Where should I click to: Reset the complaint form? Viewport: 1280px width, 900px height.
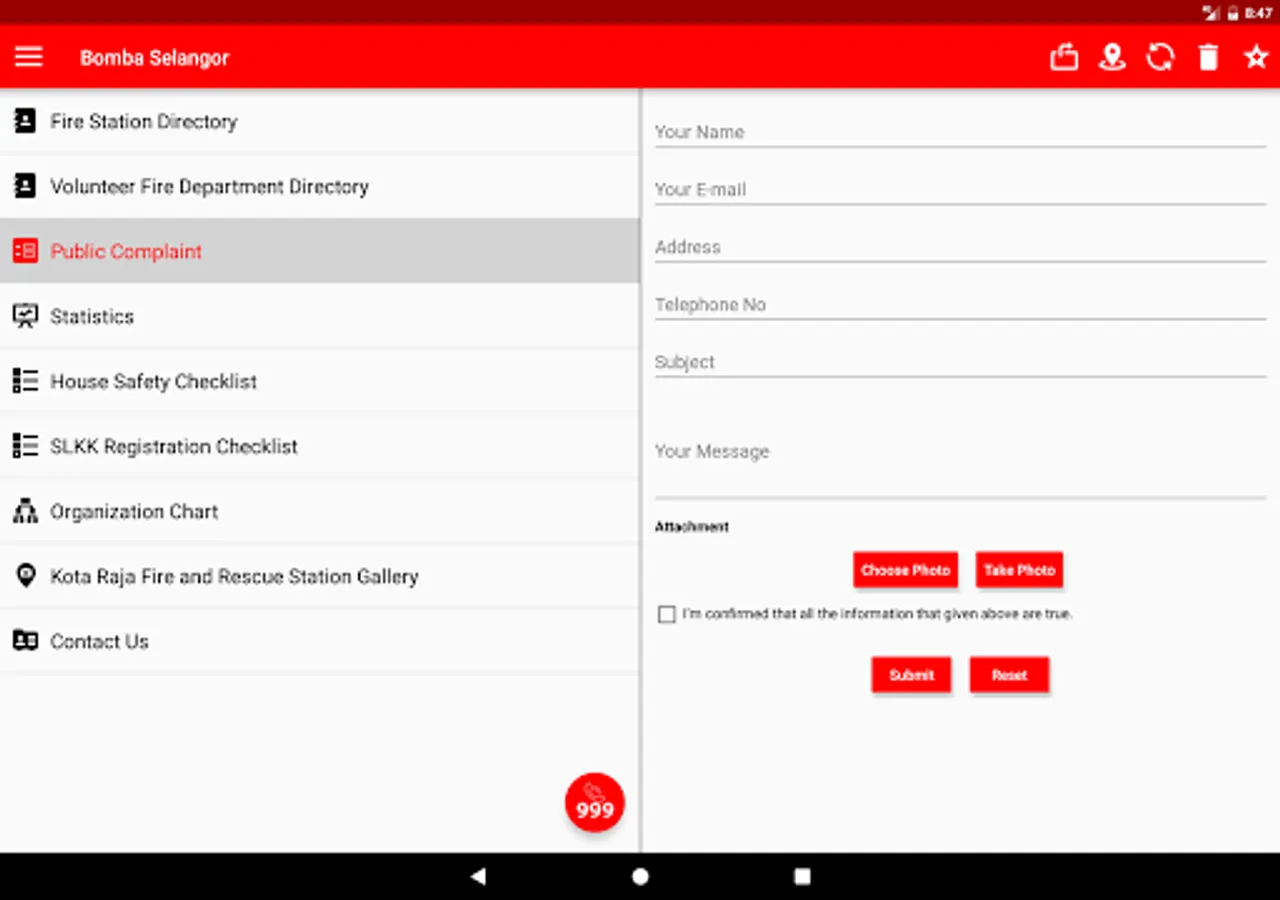1009,675
